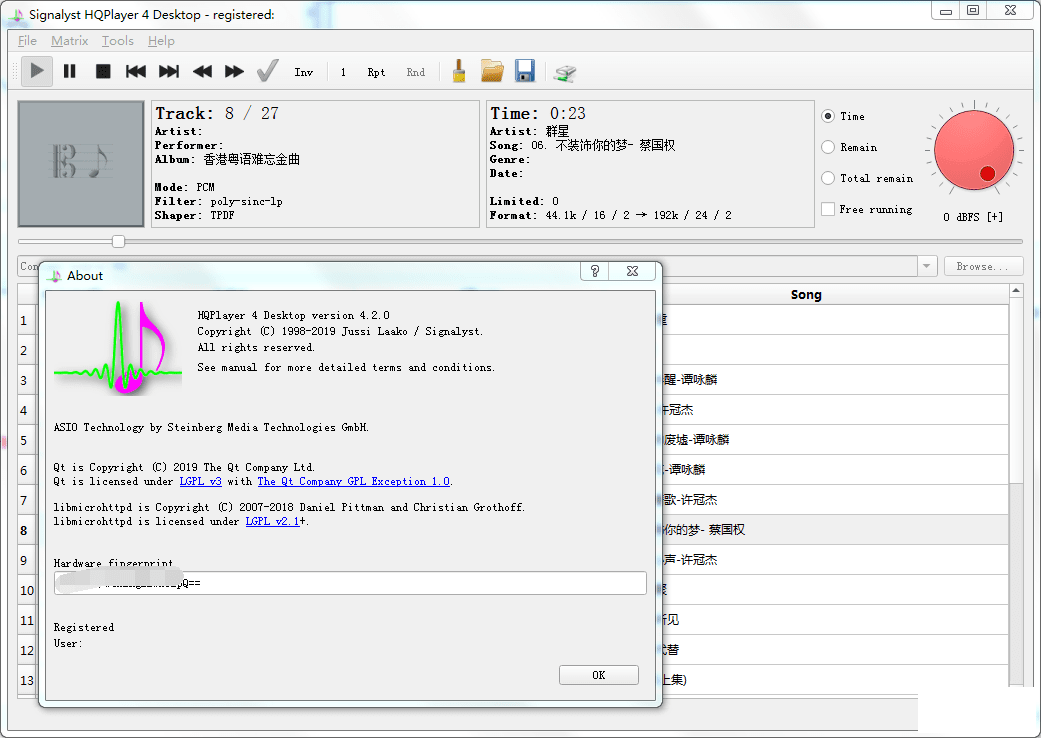Open the Tools menu
This screenshot has height=738, width=1041.
(118, 40)
